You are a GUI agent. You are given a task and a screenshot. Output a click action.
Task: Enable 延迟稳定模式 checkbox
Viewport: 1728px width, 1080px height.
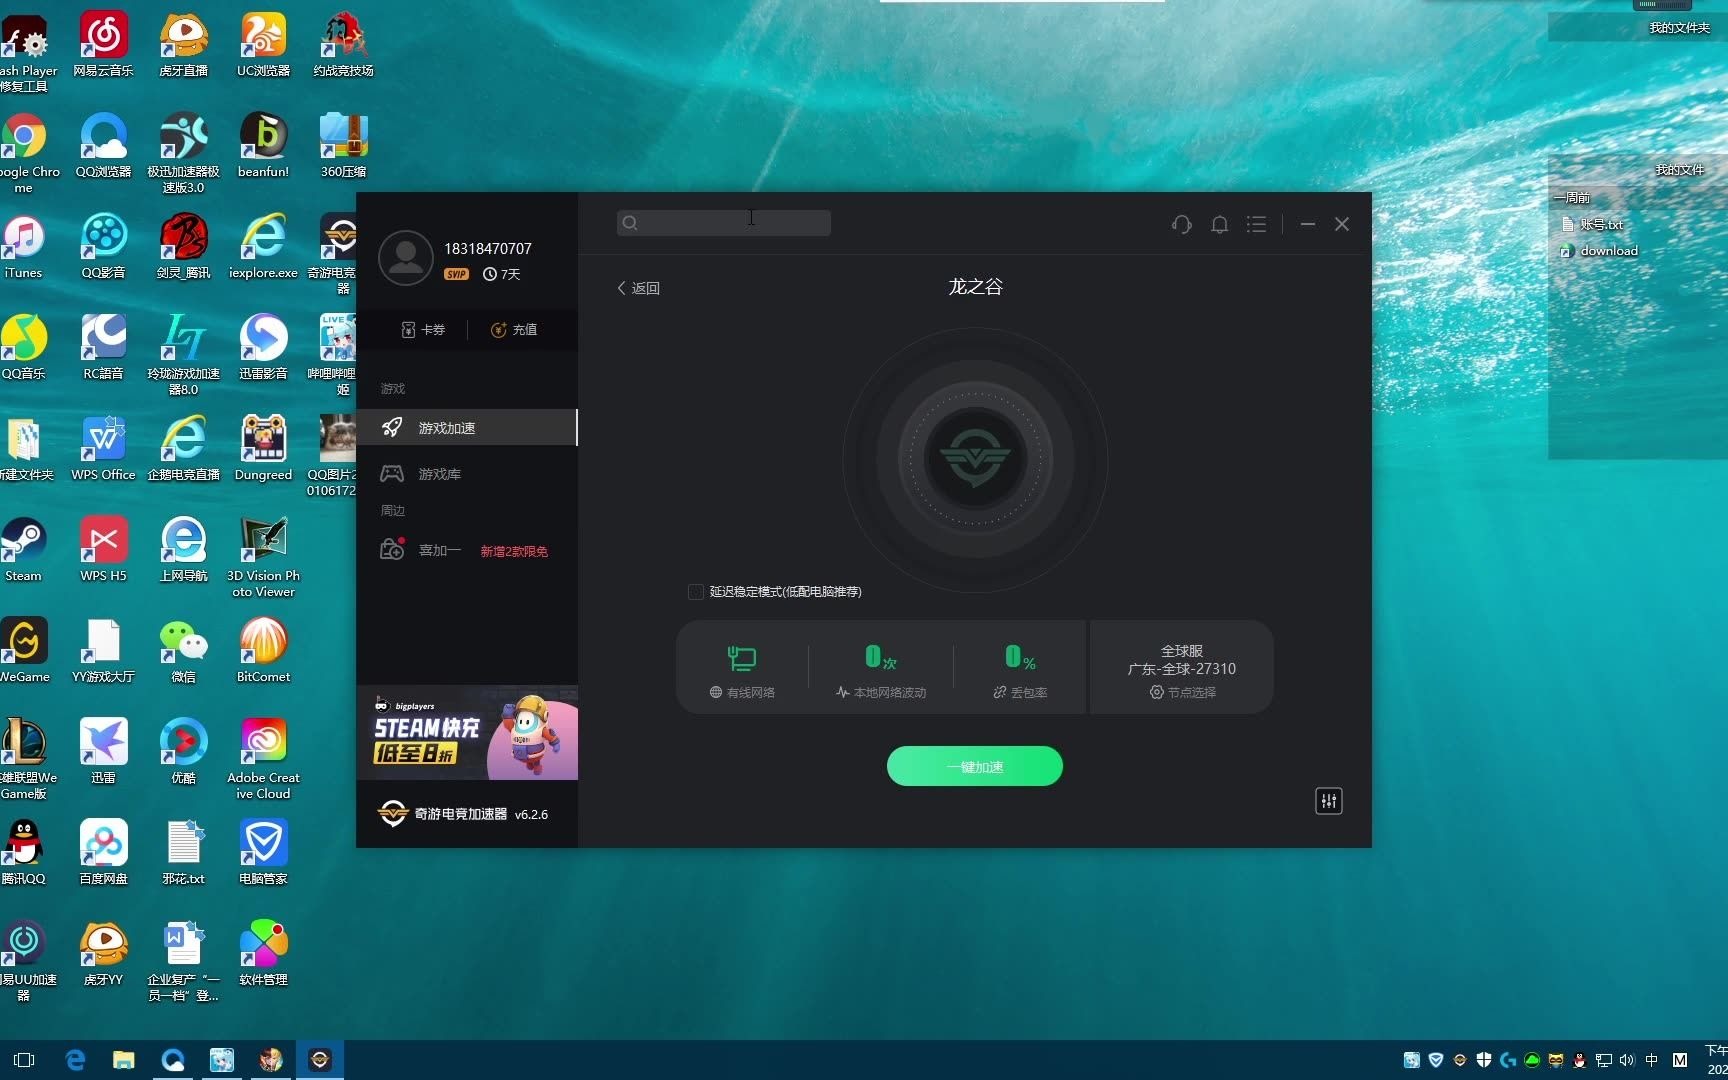coord(695,592)
